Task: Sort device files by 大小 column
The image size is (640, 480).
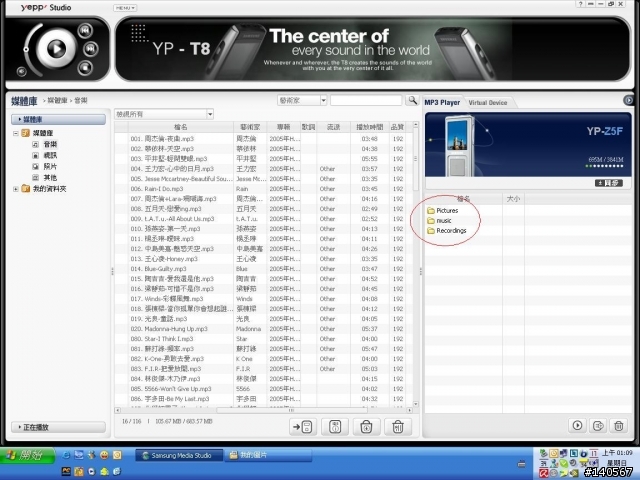Action: [x=513, y=199]
